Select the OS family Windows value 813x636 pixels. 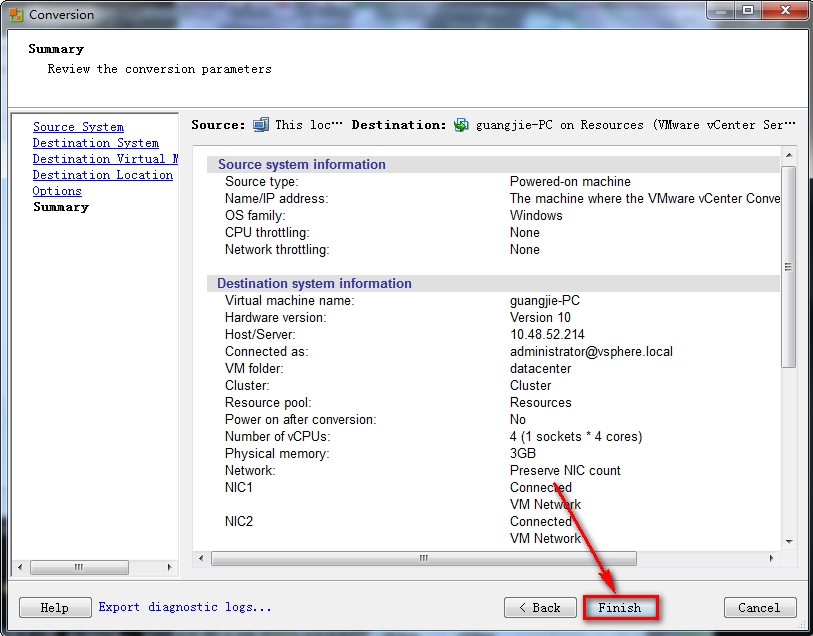click(x=536, y=216)
